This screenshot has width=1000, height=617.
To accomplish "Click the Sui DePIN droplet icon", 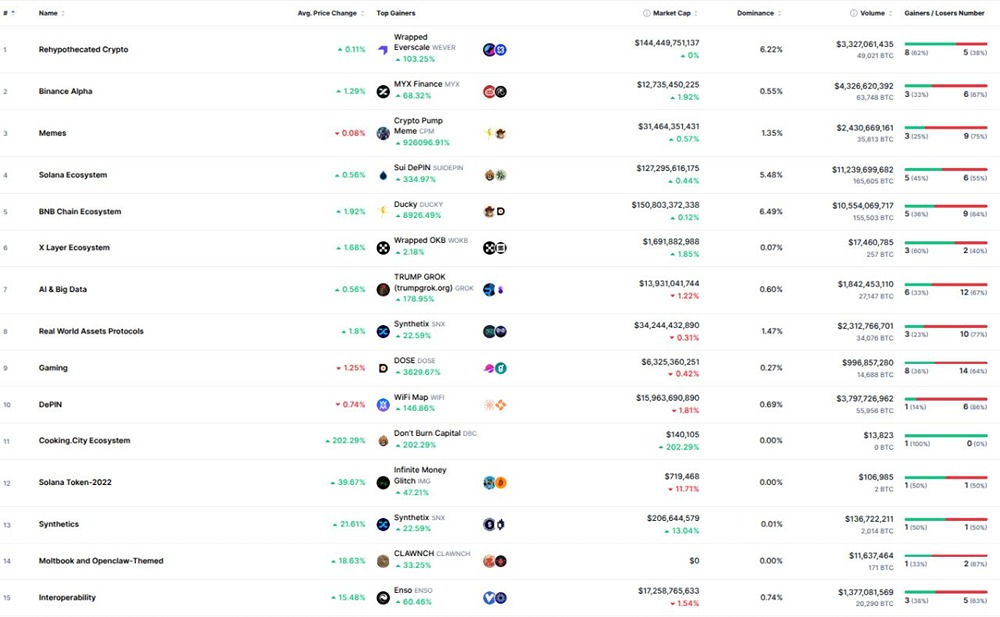I will 383,175.
